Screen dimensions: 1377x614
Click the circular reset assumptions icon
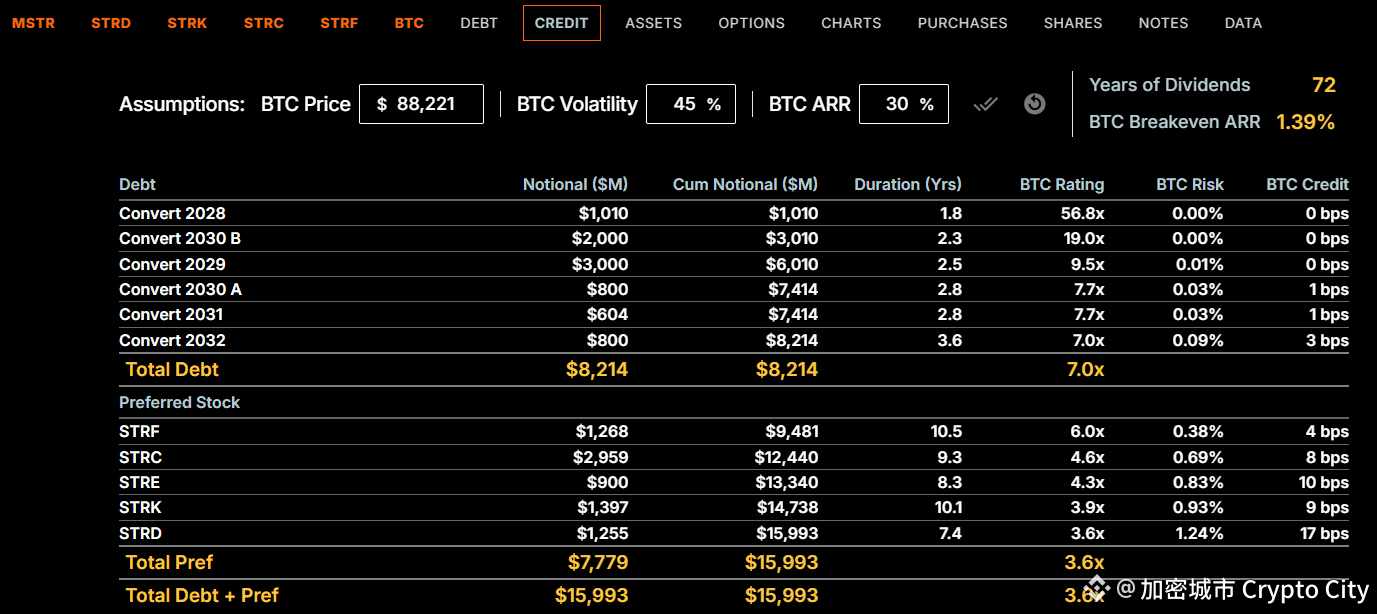coord(1035,104)
